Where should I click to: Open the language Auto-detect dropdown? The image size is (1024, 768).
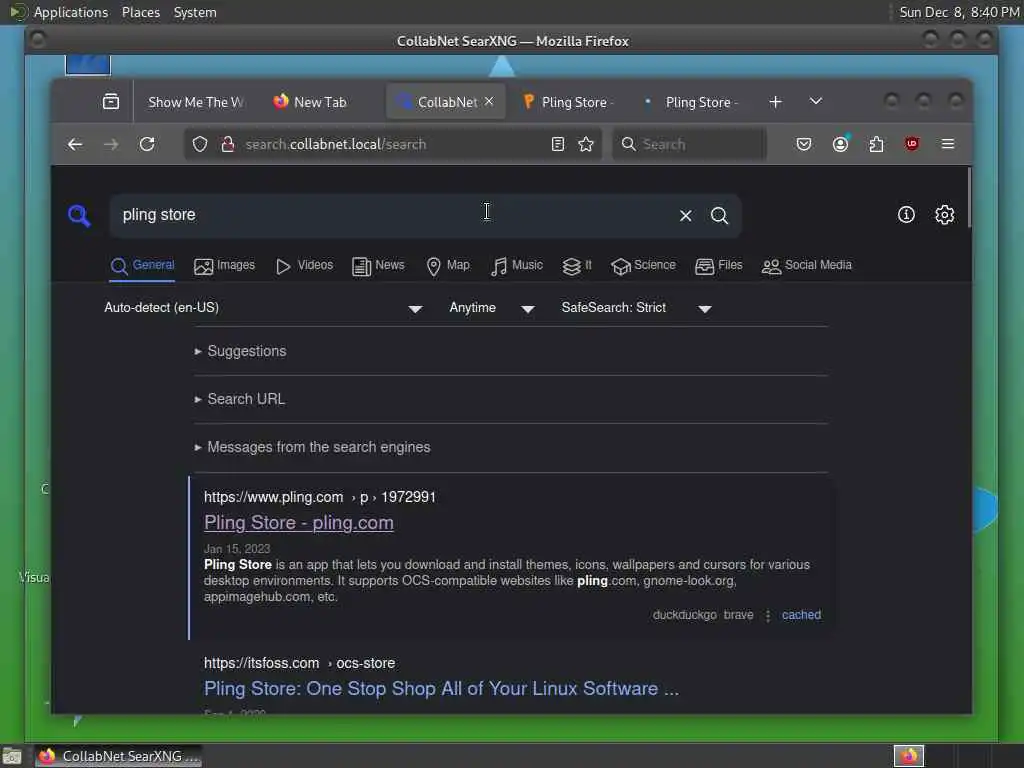[x=263, y=308]
